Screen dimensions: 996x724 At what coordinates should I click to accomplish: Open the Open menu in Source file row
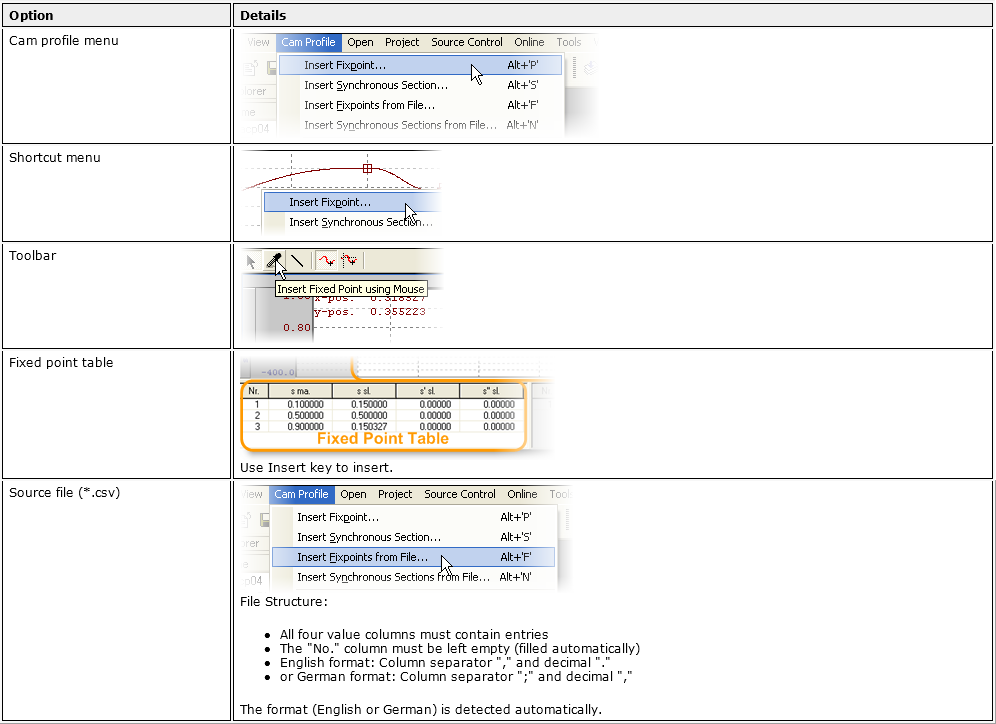coord(353,494)
